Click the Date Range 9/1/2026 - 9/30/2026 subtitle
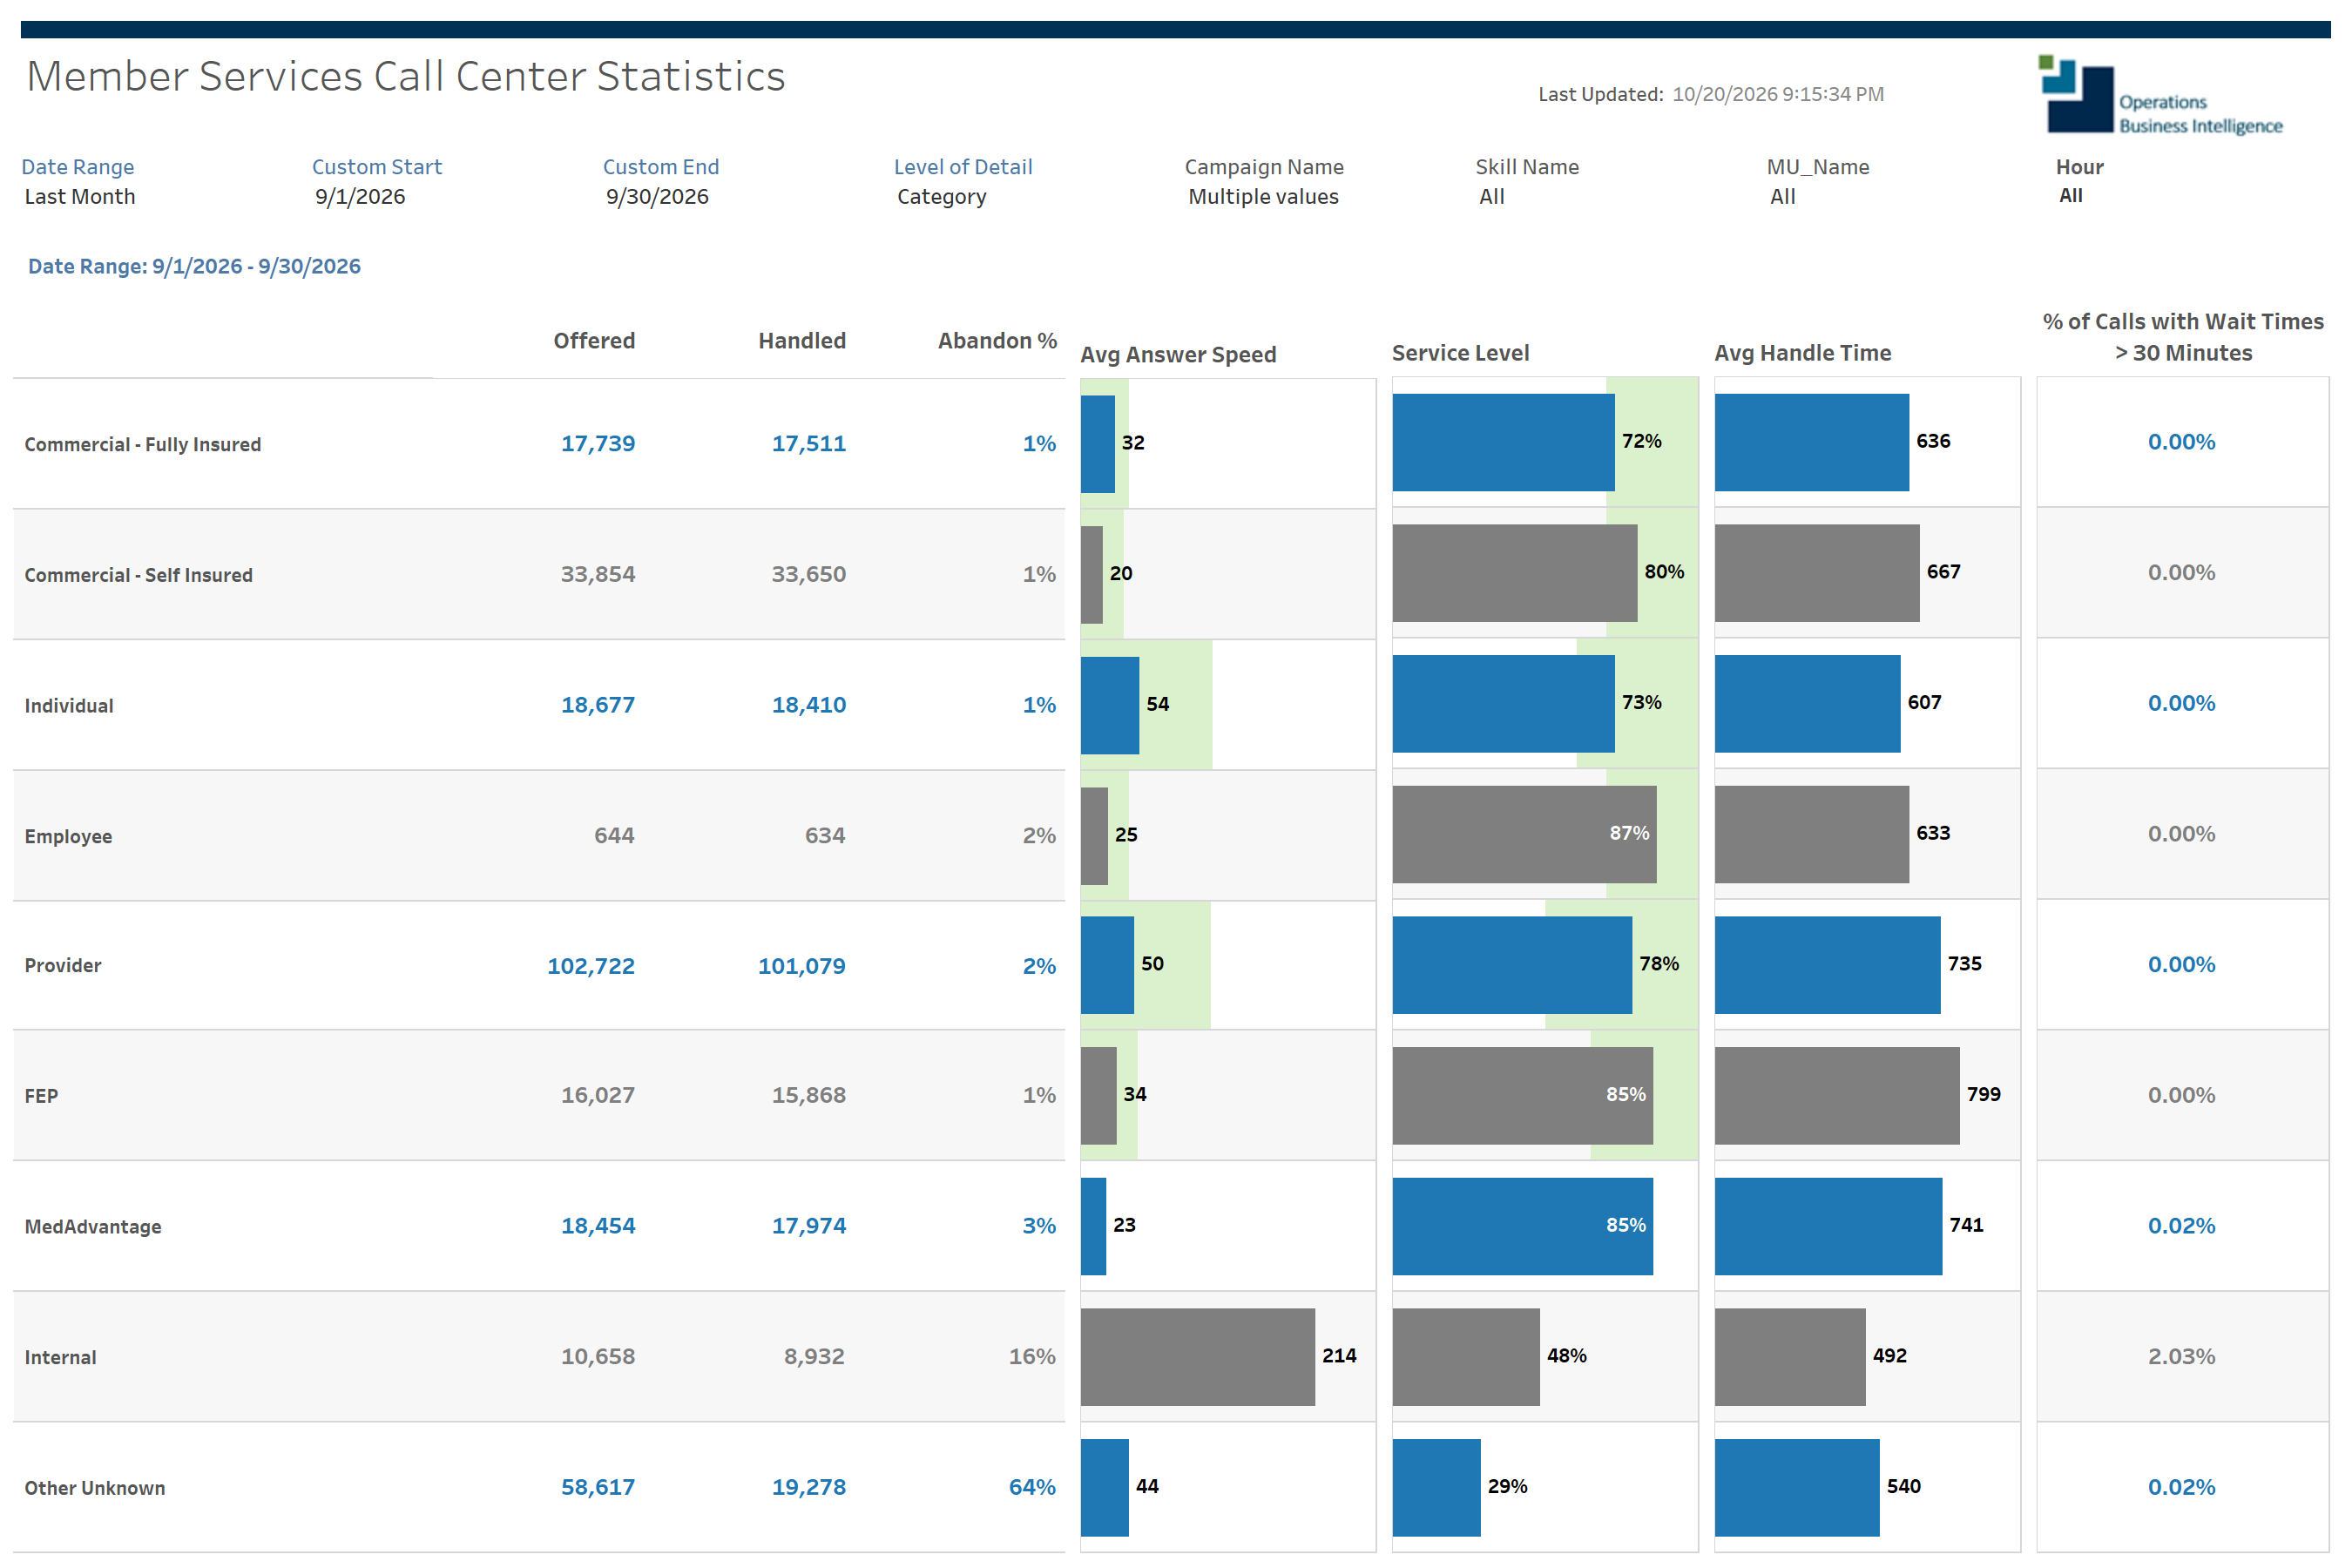 pos(194,267)
